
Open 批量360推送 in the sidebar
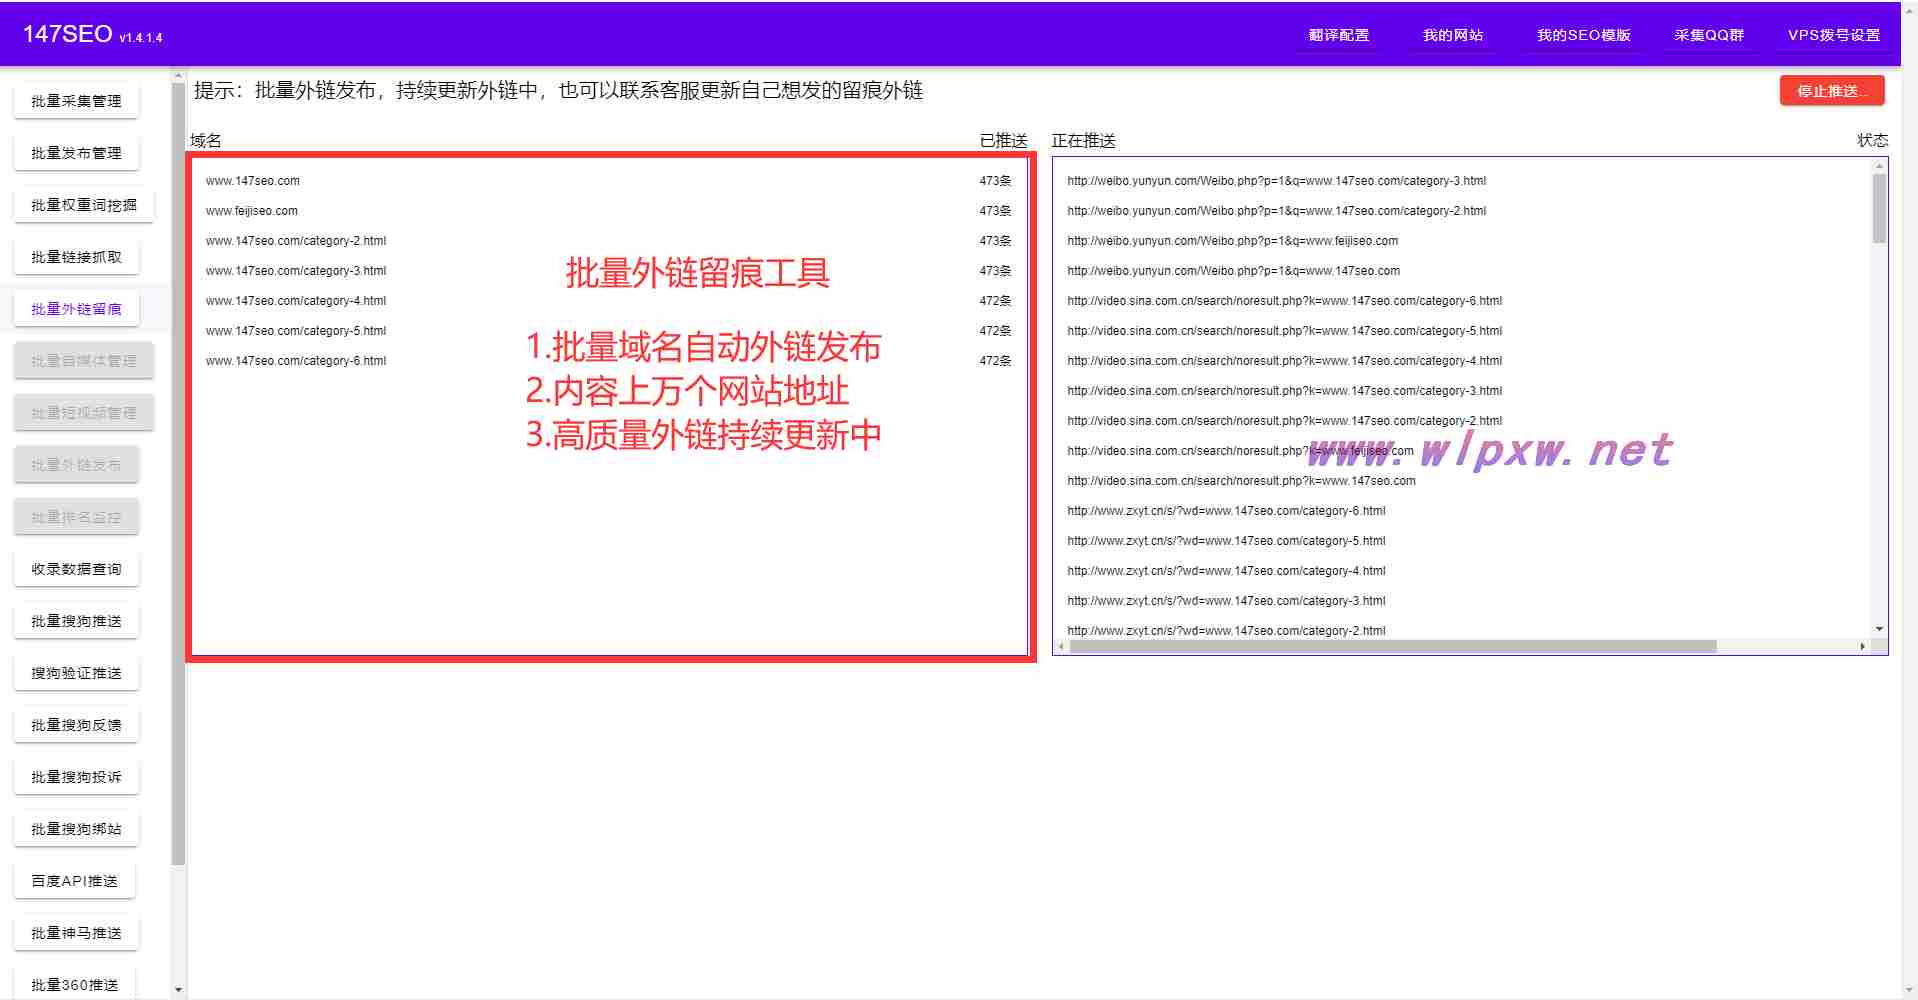[x=74, y=984]
